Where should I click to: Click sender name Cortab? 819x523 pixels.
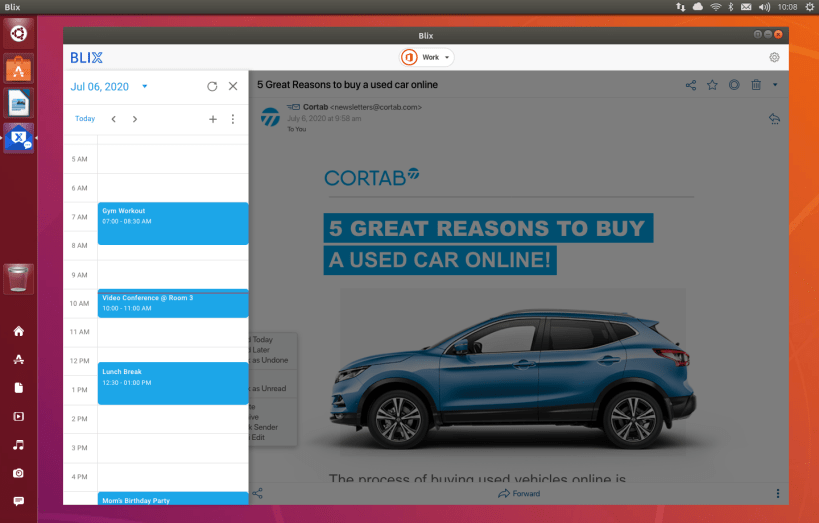315,107
